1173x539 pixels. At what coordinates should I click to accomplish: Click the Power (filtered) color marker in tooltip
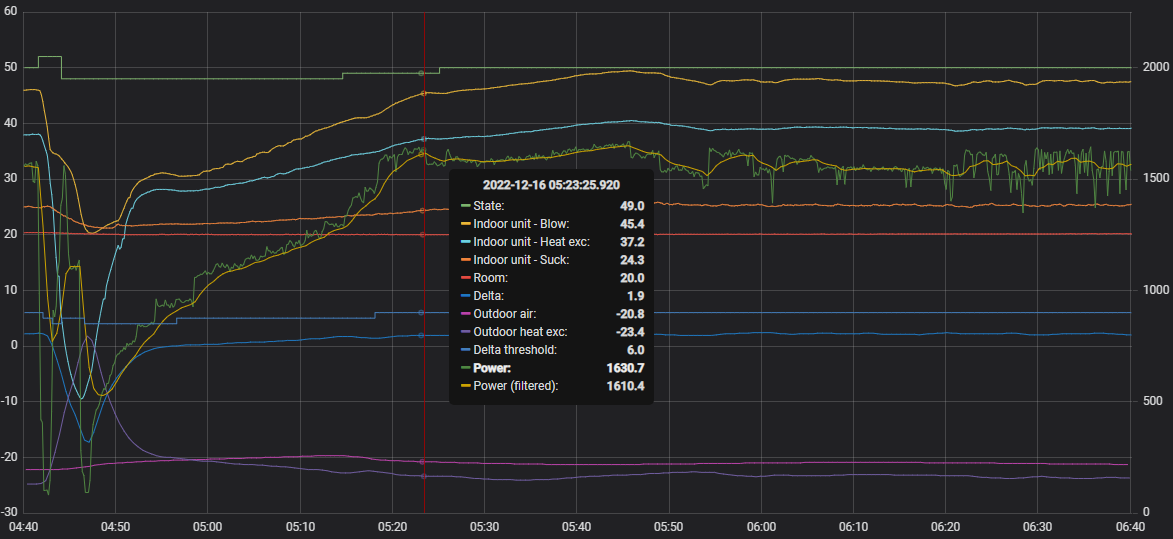[x=465, y=386]
